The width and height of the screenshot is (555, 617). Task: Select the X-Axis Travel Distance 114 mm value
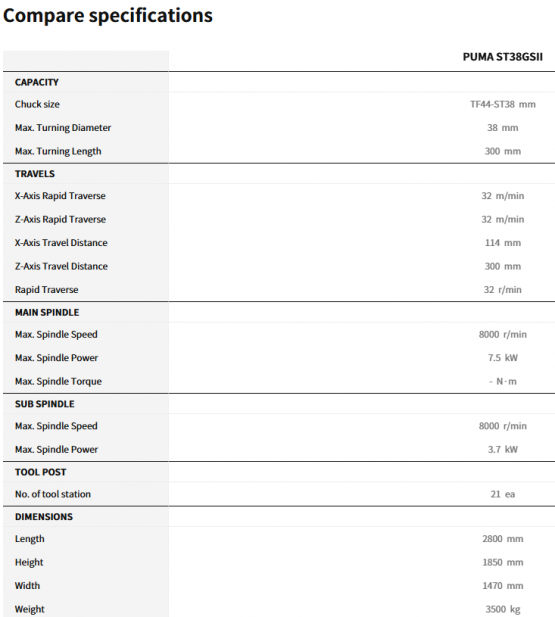tap(503, 243)
